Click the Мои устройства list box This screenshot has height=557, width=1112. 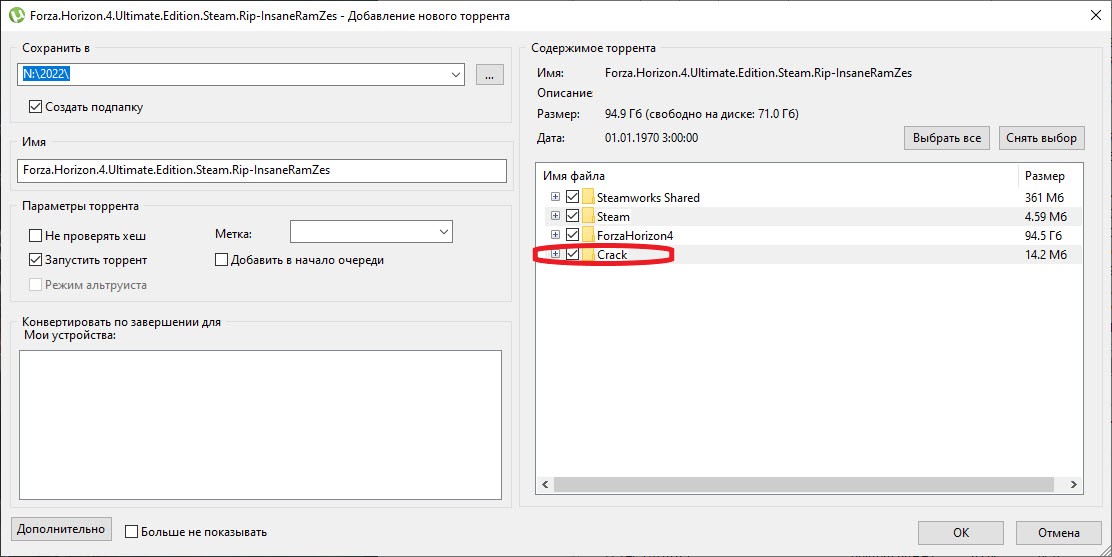(260, 424)
